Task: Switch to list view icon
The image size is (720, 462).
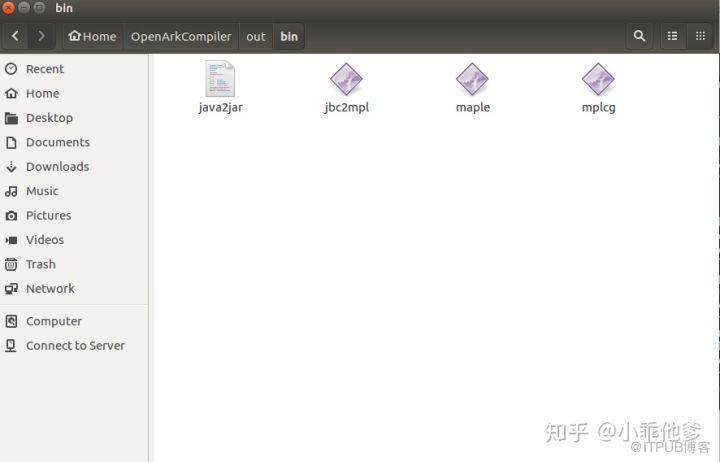Action: click(x=673, y=36)
